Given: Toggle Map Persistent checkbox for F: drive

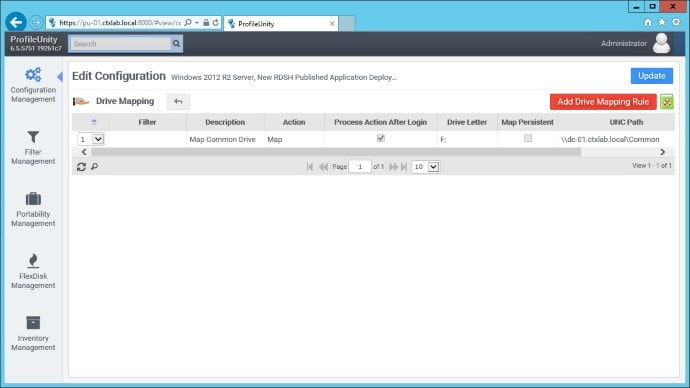Looking at the screenshot, I should tap(528, 138).
